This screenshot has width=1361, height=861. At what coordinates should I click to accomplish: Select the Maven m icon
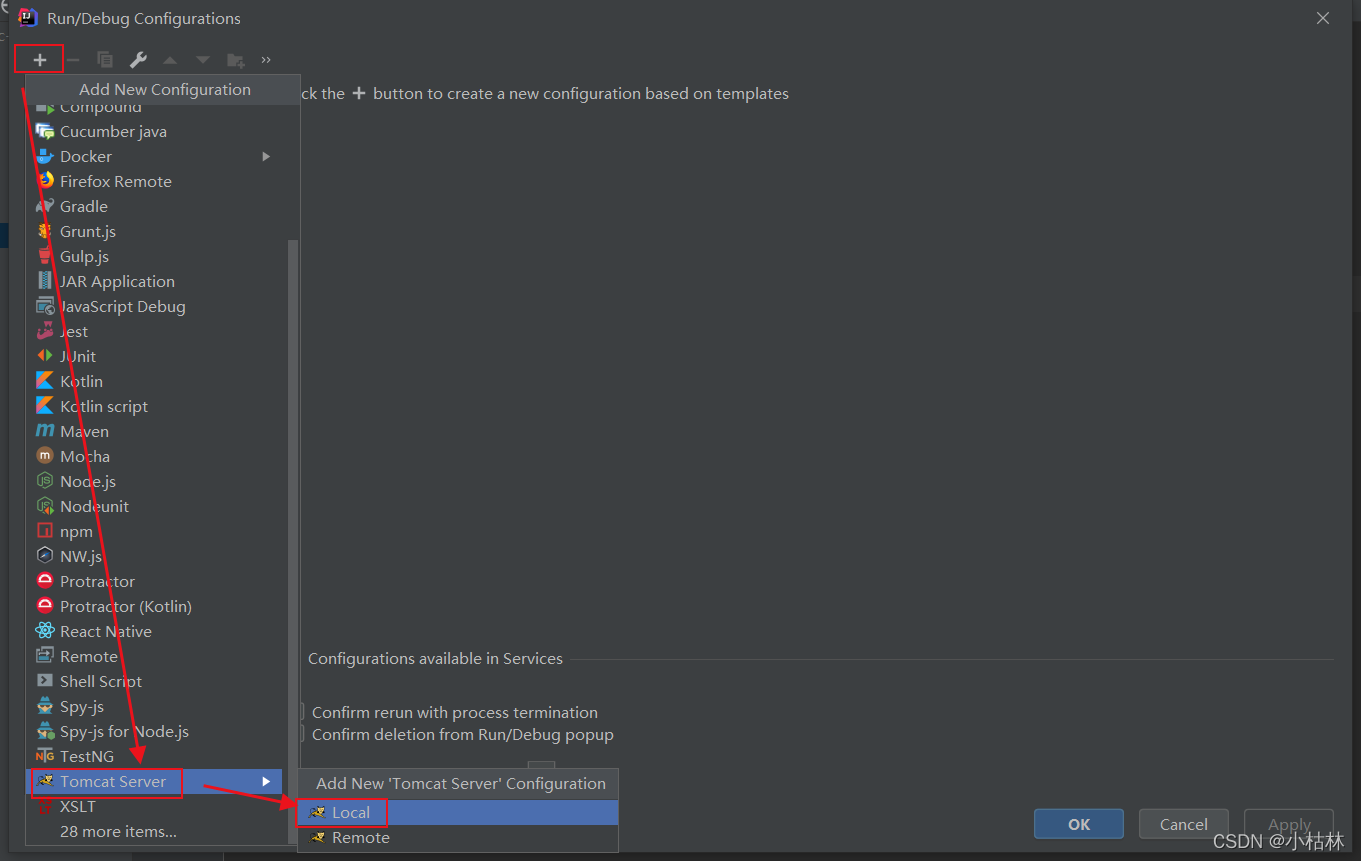click(x=45, y=431)
